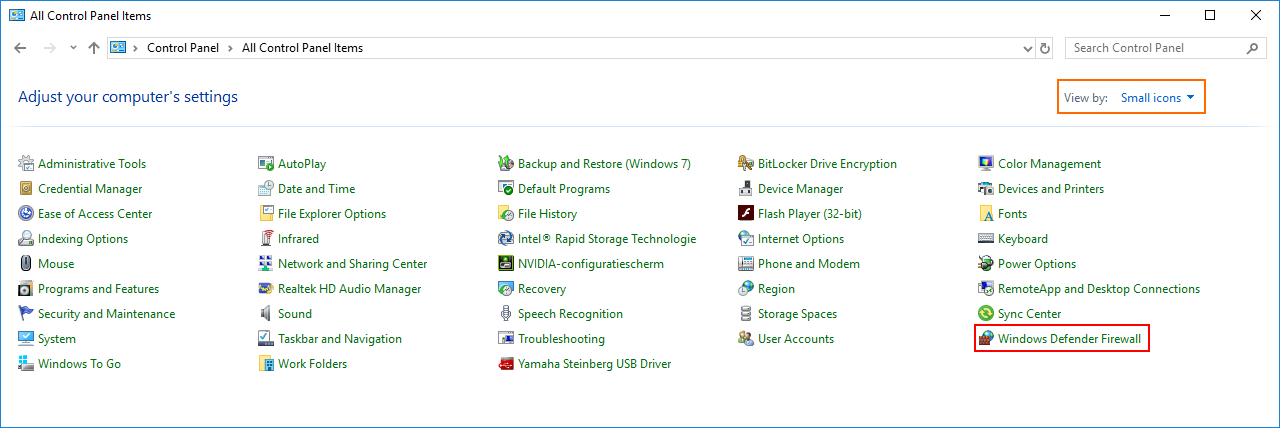
Task: Open Network and Sharing Center icon
Action: [266, 264]
